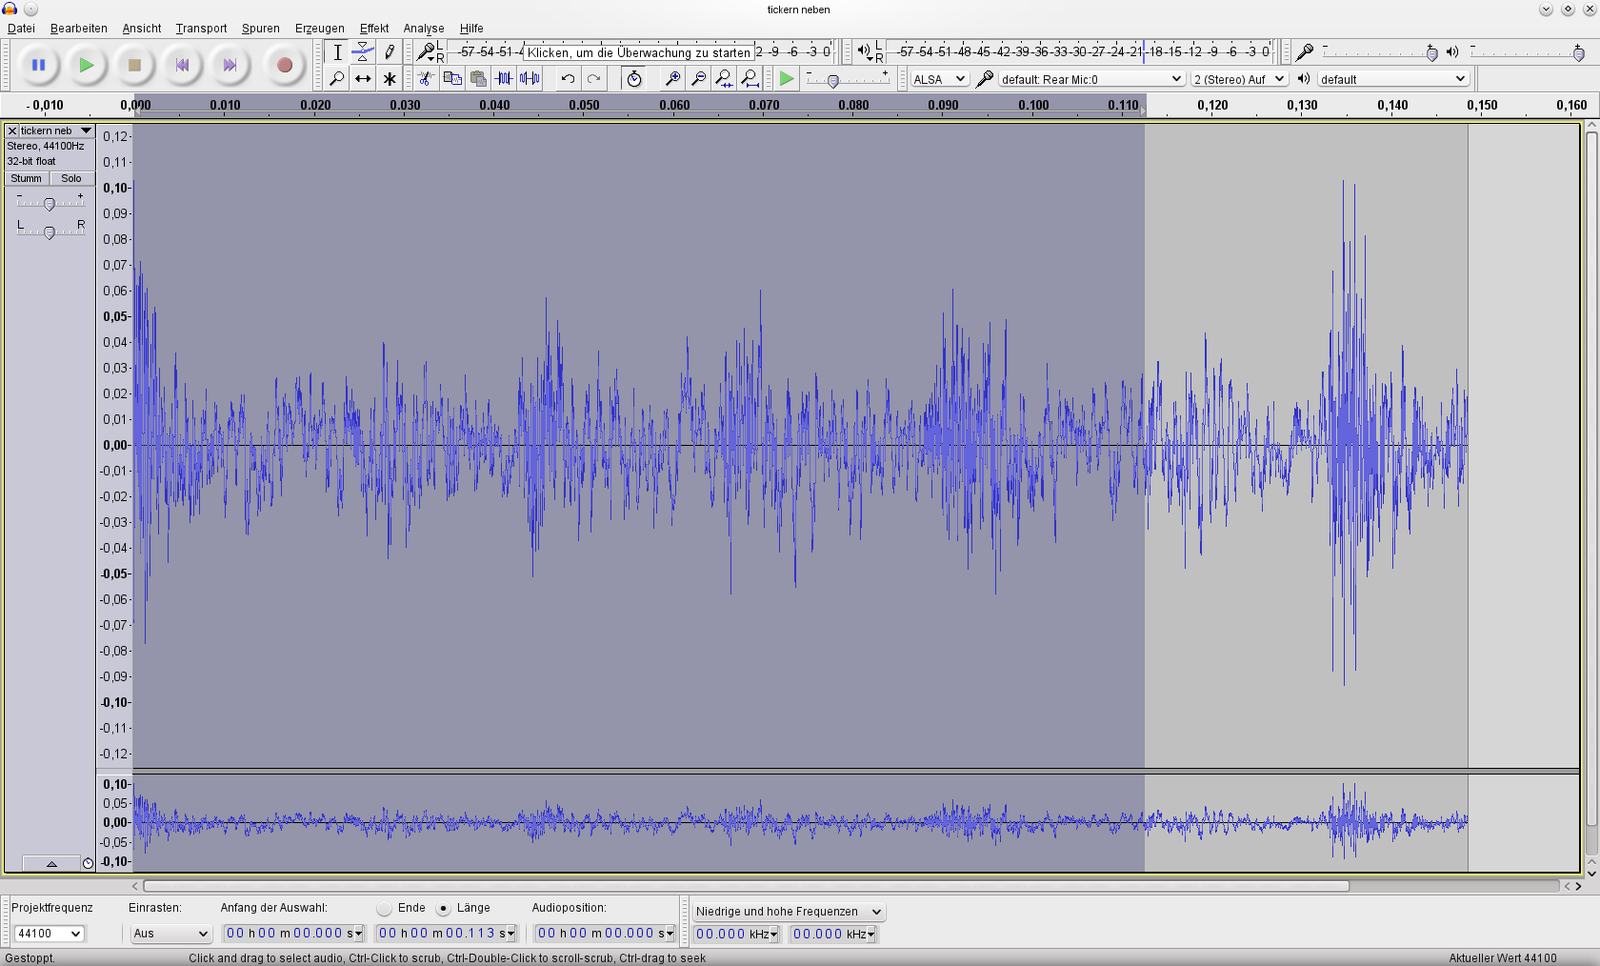Image resolution: width=1600 pixels, height=966 pixels.
Task: Select the Draw pencil tool
Action: [x=389, y=52]
